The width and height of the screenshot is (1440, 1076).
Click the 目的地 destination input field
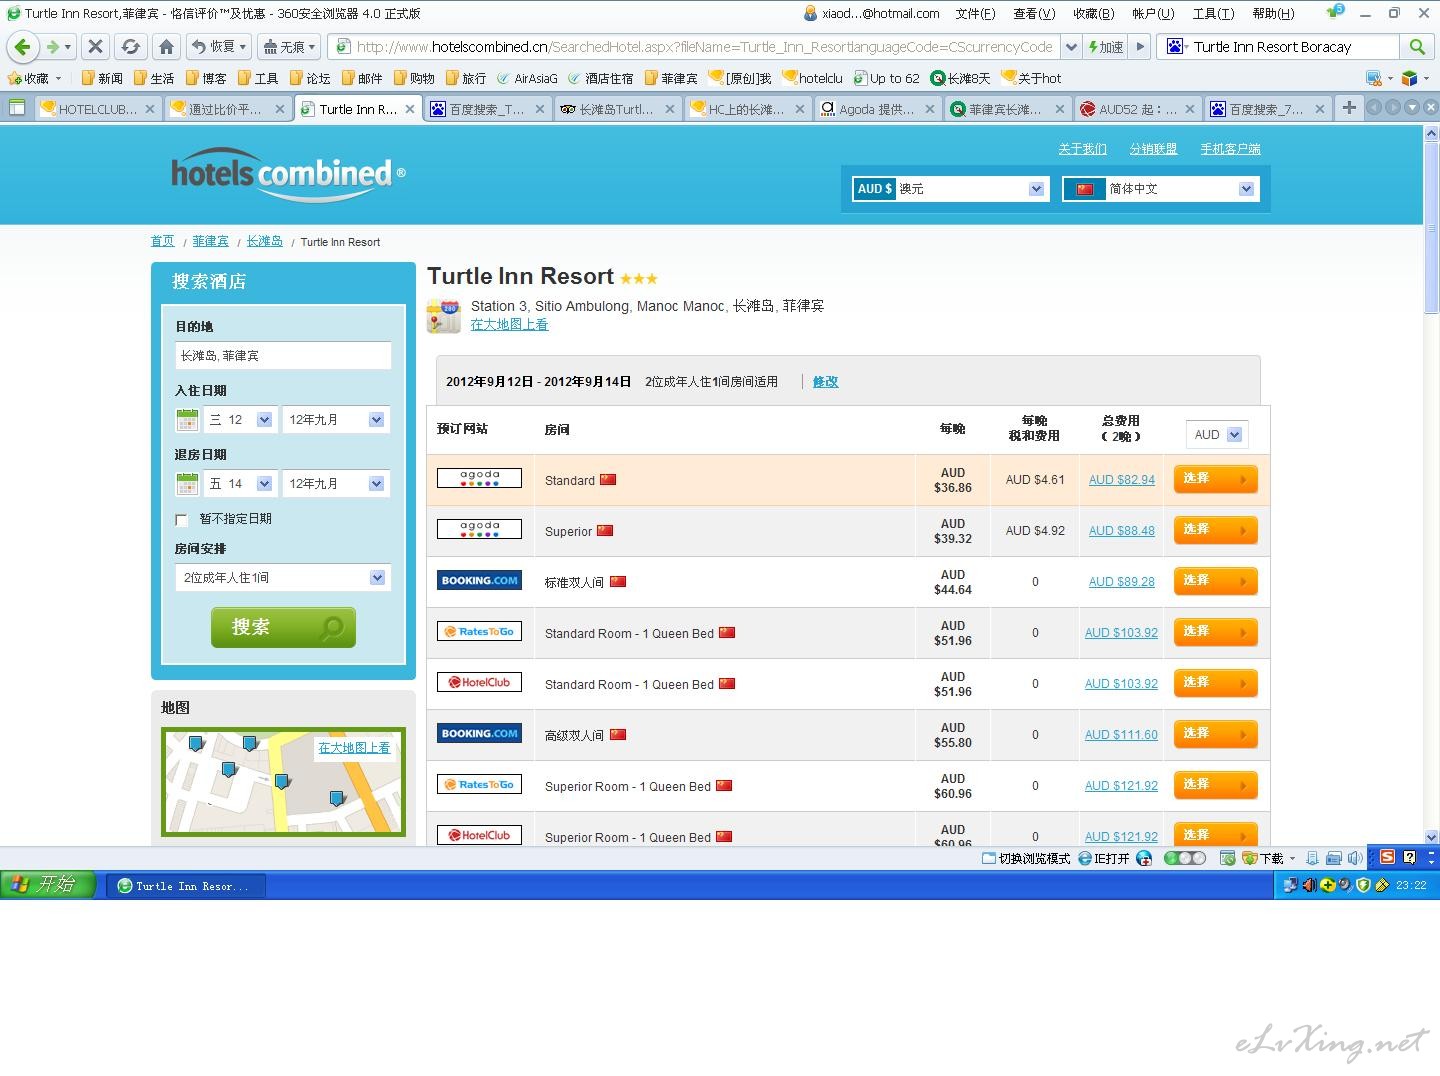[283, 356]
